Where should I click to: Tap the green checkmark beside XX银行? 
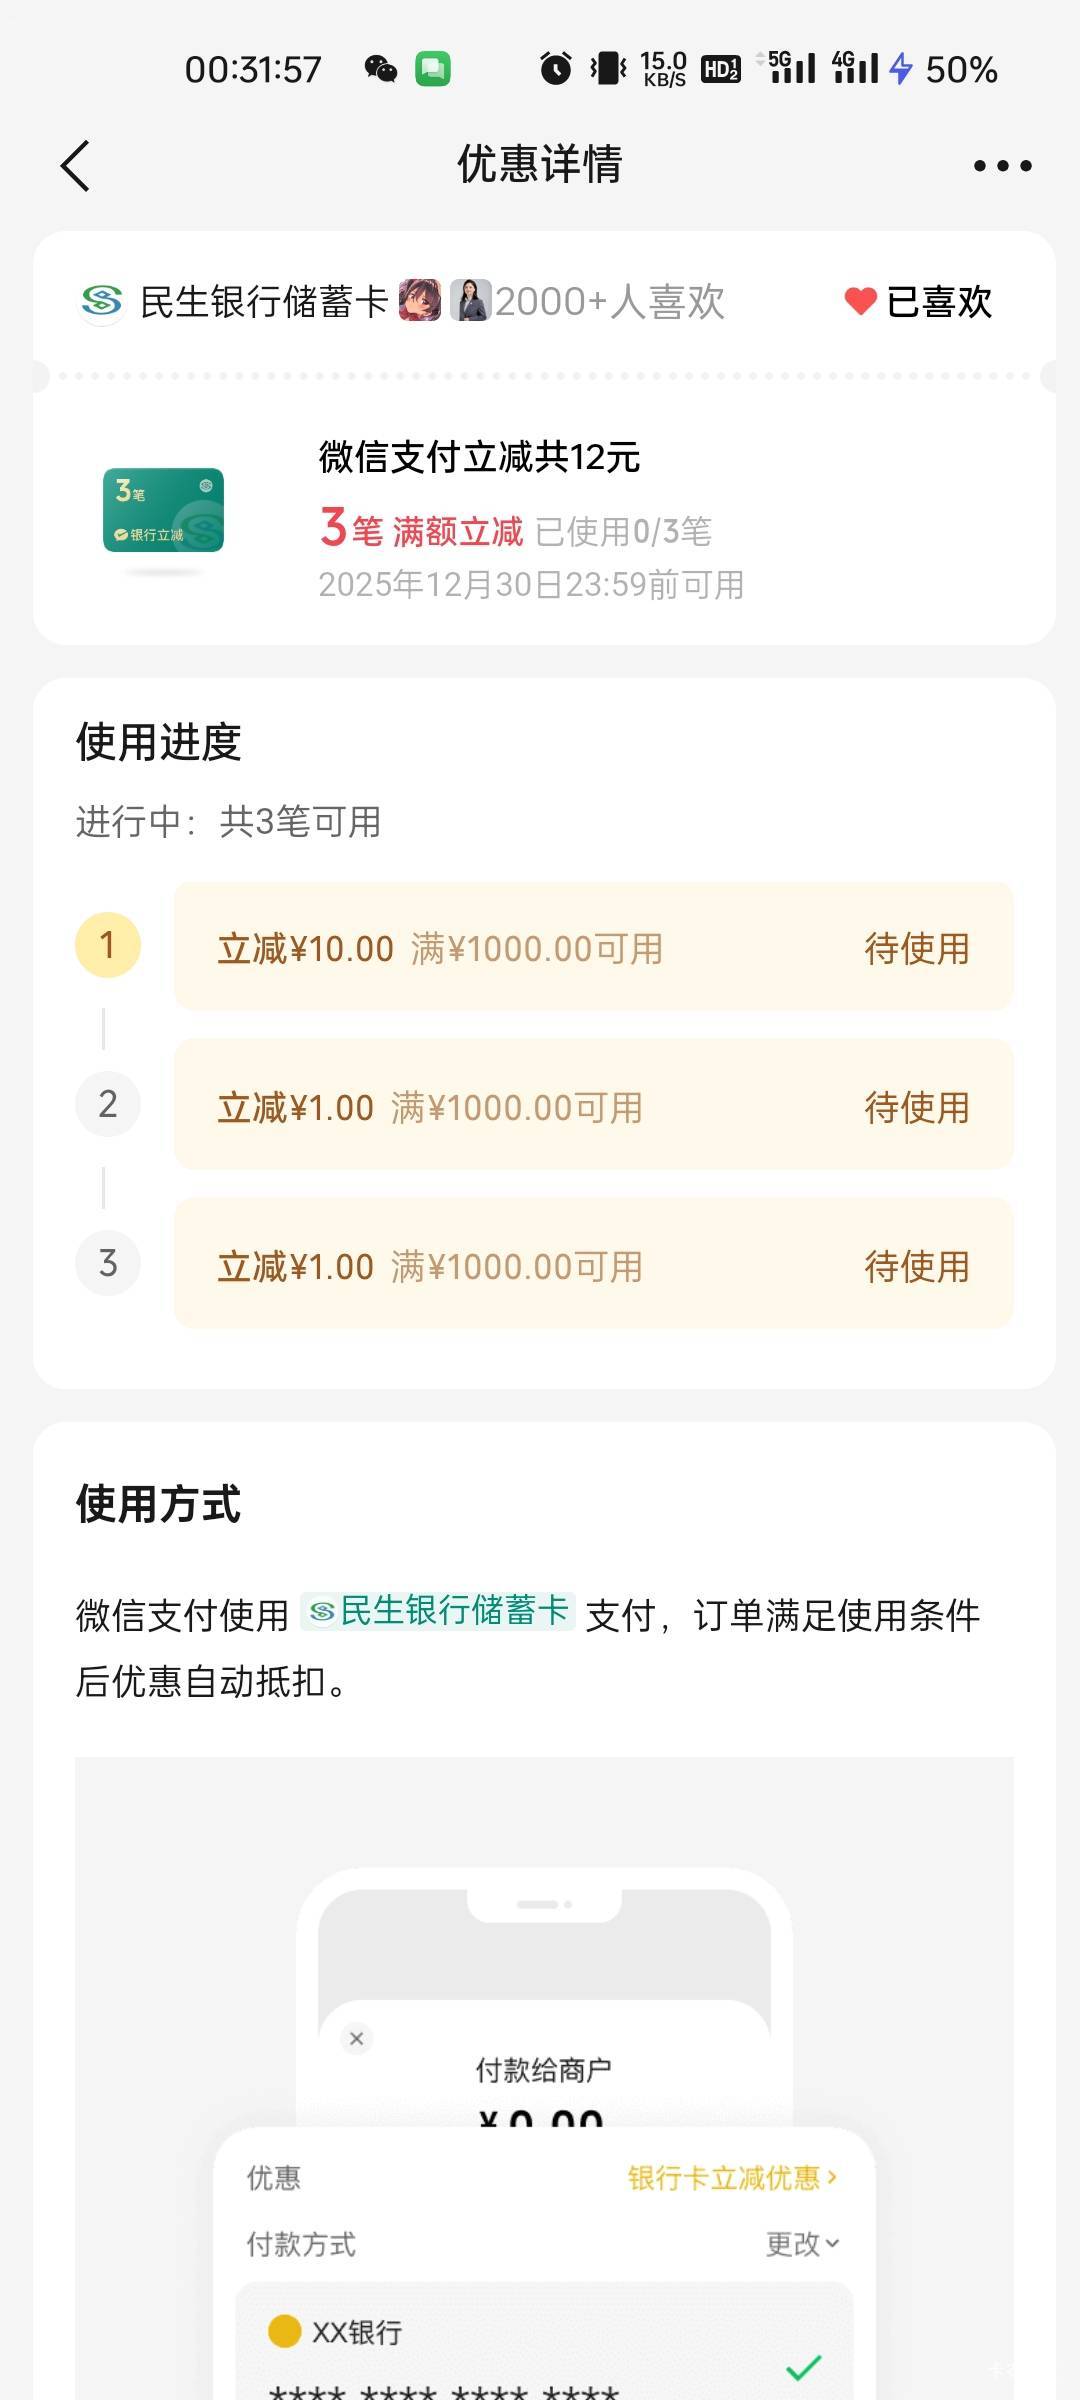click(803, 2367)
